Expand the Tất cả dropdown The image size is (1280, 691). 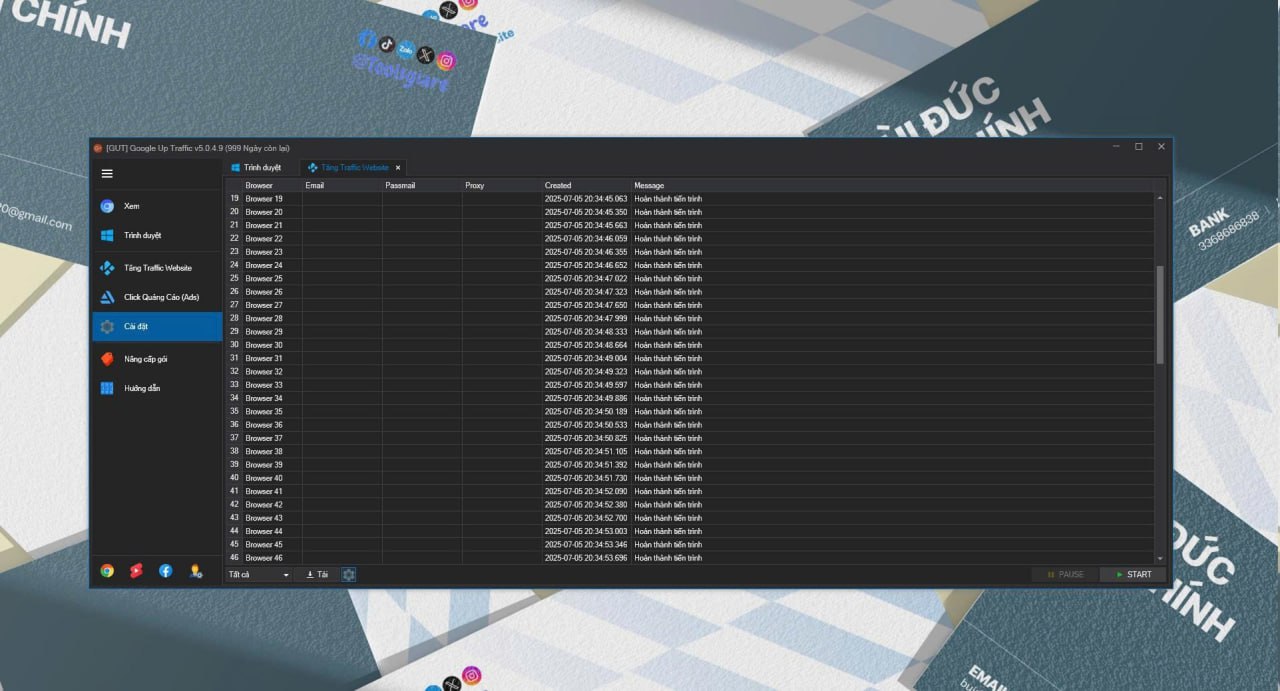[259, 575]
